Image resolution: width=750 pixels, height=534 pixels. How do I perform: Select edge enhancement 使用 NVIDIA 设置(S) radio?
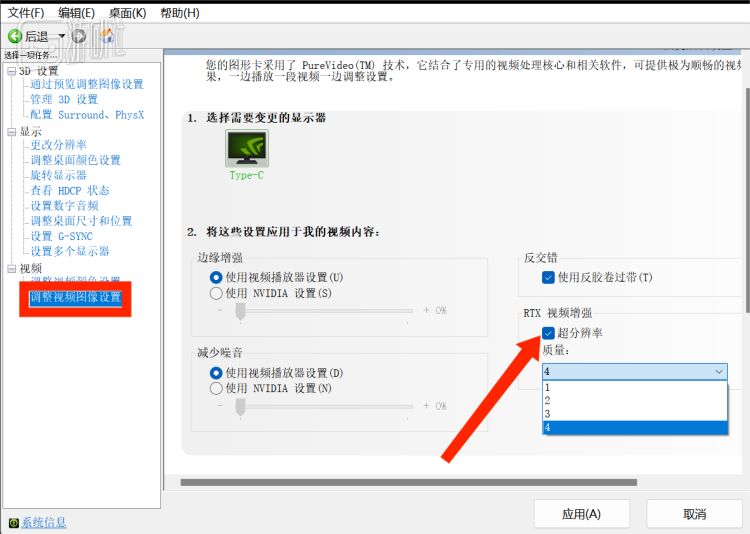click(x=216, y=293)
